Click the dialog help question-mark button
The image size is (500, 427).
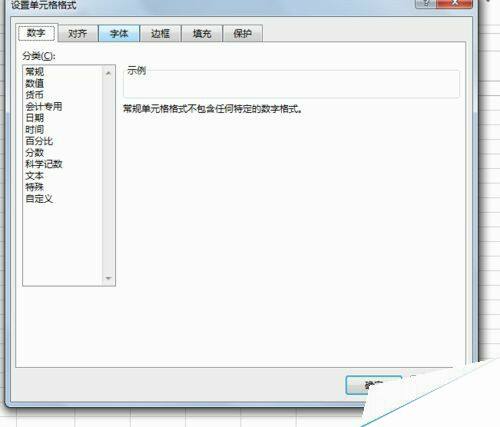click(x=426, y=3)
